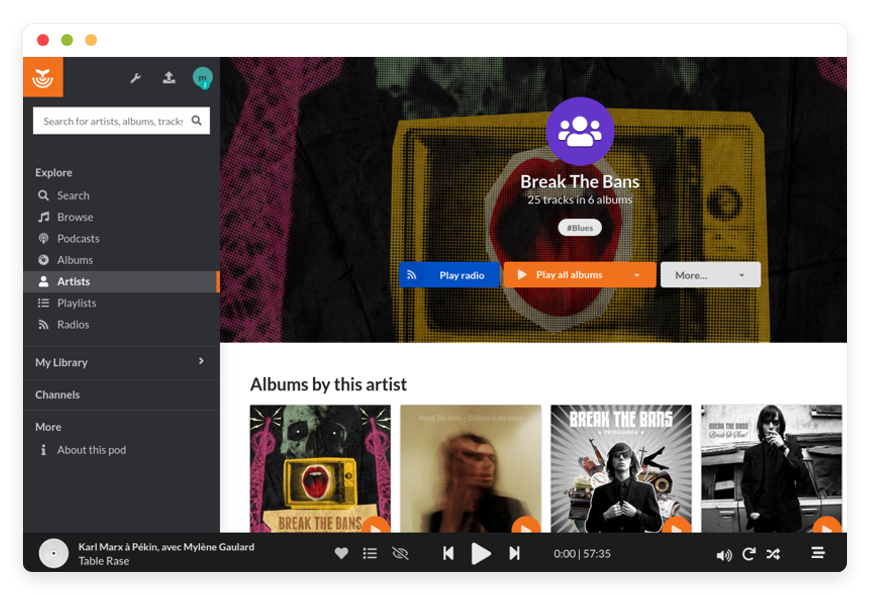Open the playback queue list icon
This screenshot has height=595, width=870.
click(818, 553)
